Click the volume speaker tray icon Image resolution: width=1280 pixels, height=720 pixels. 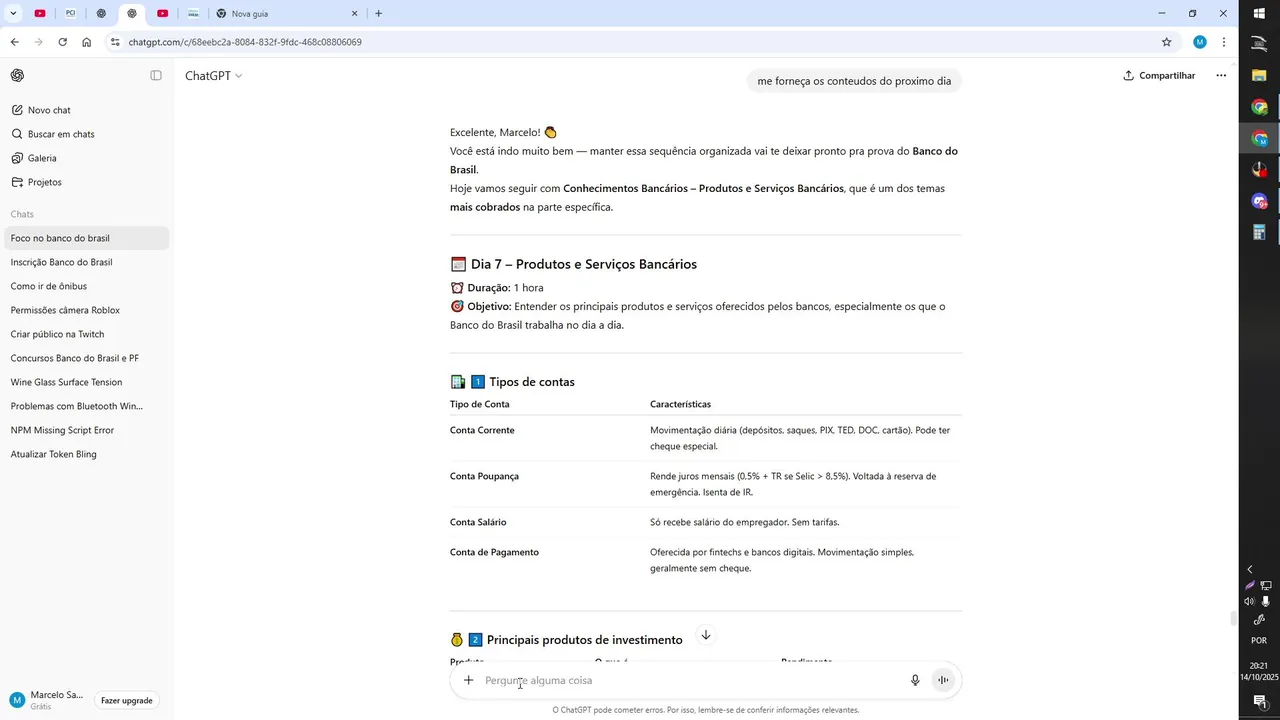click(1250, 601)
